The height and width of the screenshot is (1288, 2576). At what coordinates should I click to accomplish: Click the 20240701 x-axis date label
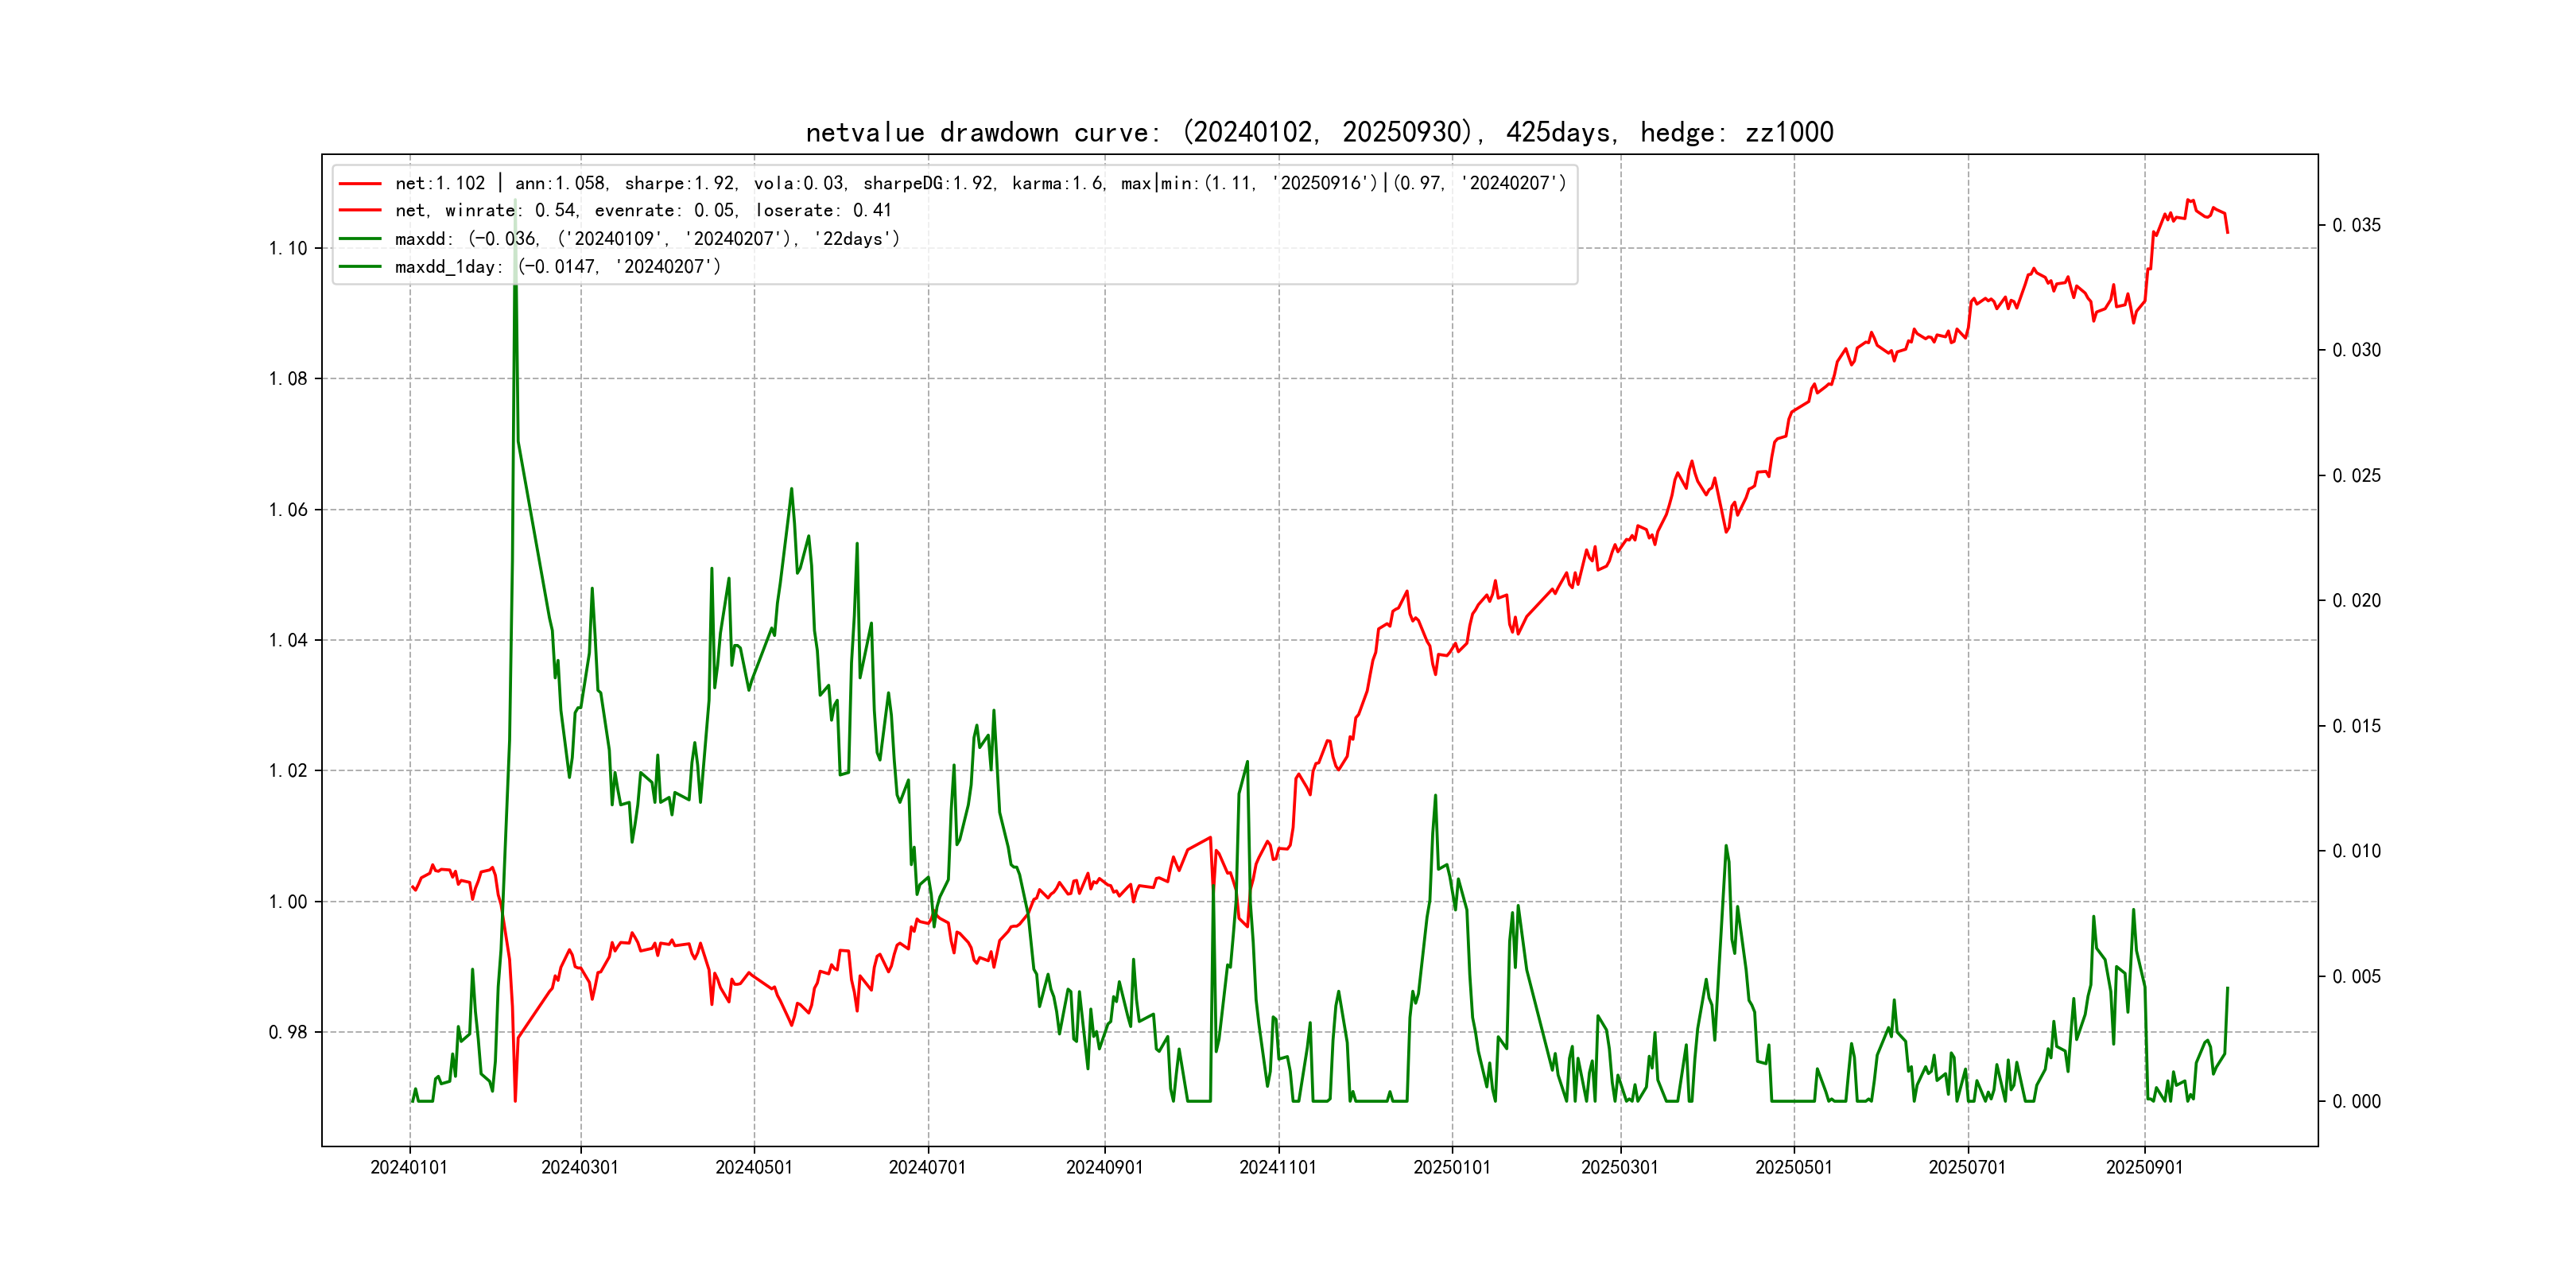click(x=927, y=1168)
